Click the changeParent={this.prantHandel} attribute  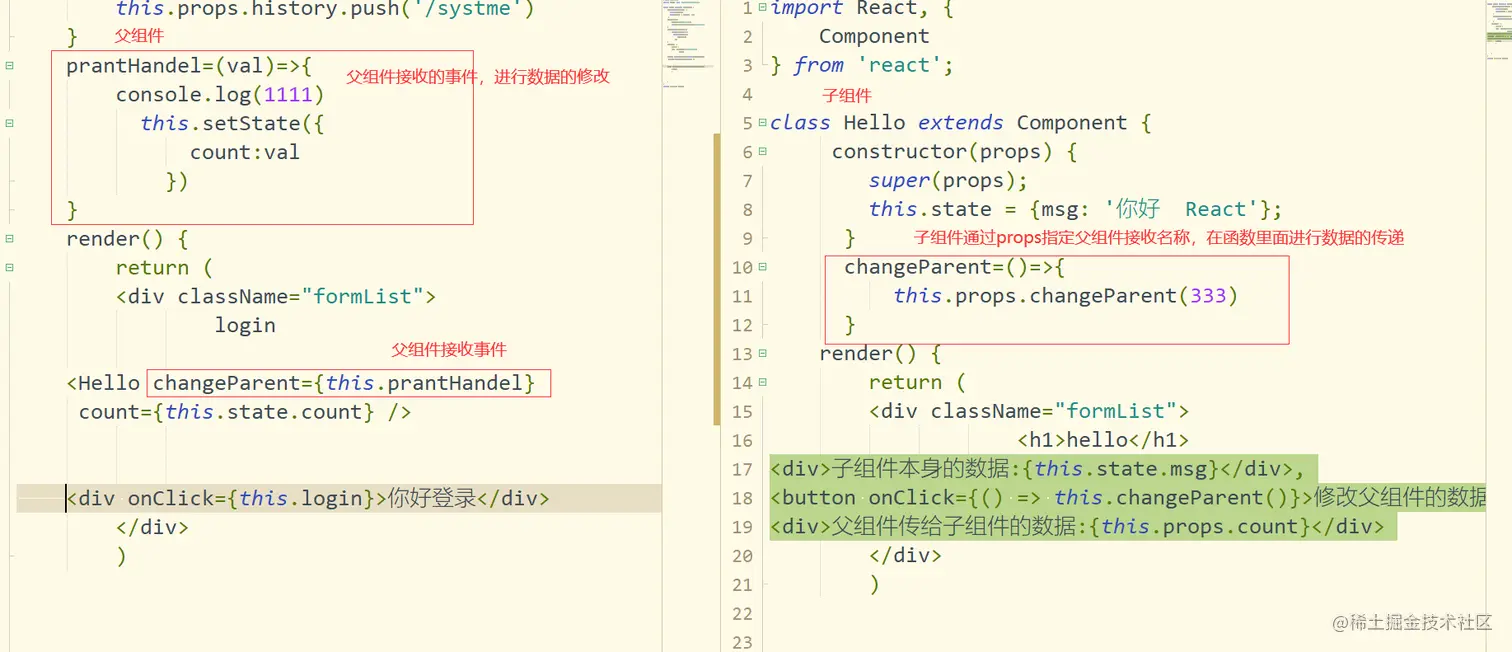click(x=344, y=383)
